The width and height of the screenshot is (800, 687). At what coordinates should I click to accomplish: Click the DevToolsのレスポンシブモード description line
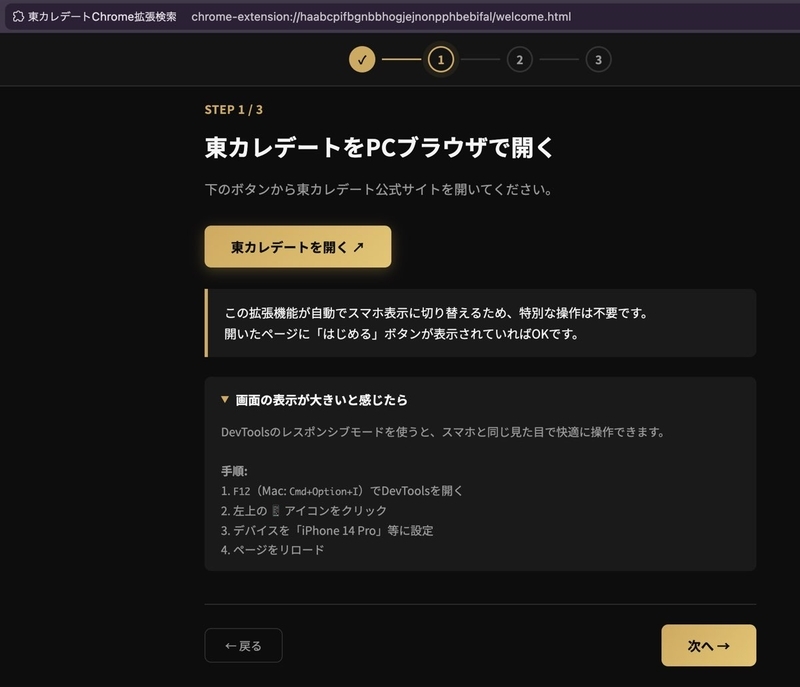click(443, 432)
